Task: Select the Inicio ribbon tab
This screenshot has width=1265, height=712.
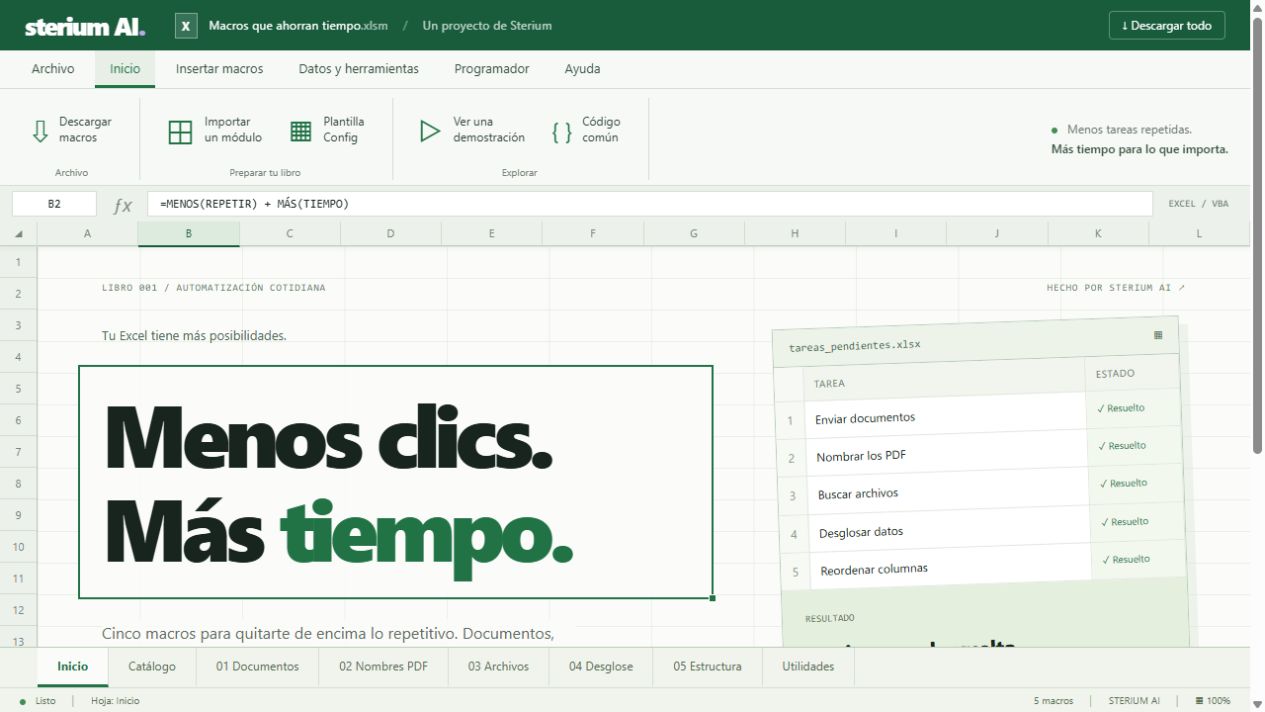Action: 125,69
